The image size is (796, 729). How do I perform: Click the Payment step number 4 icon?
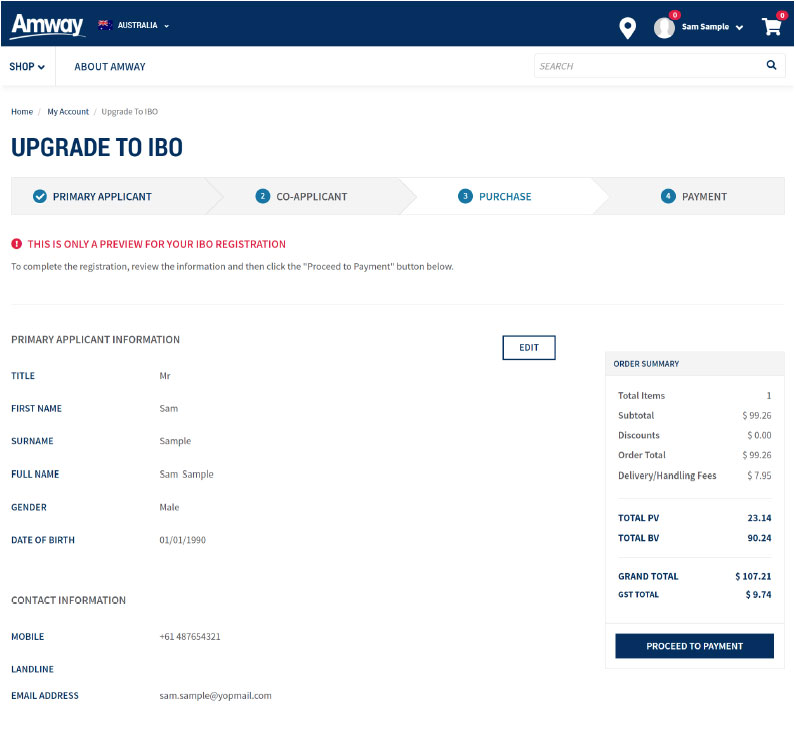[x=668, y=196]
